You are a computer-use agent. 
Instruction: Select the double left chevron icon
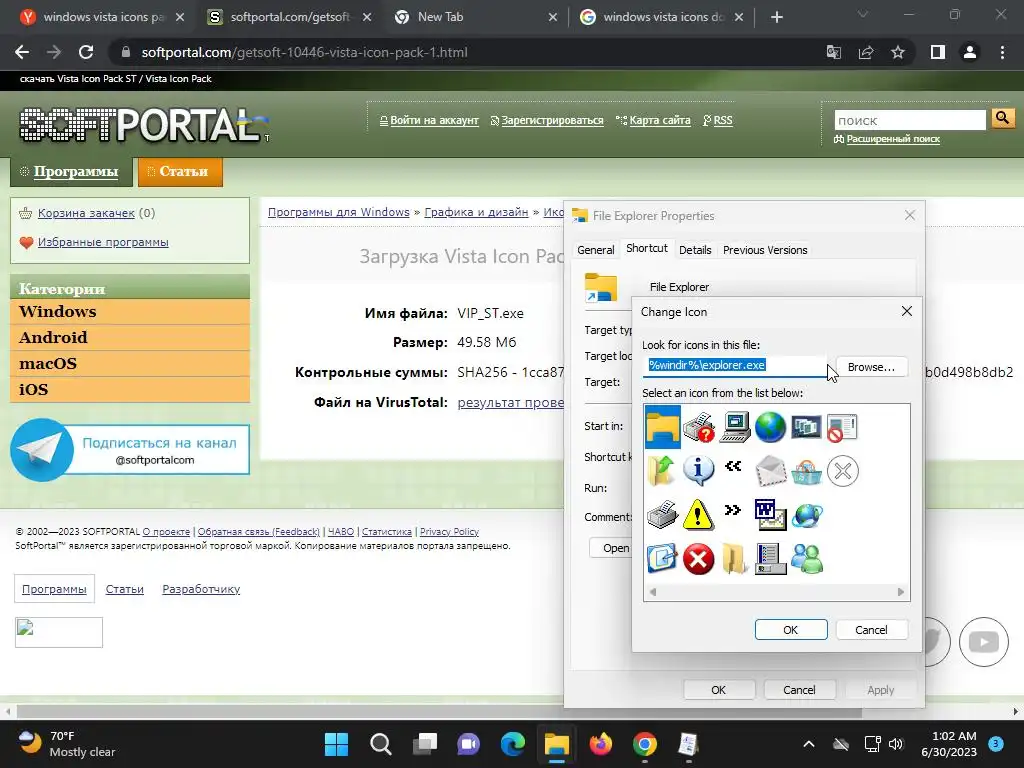click(733, 466)
